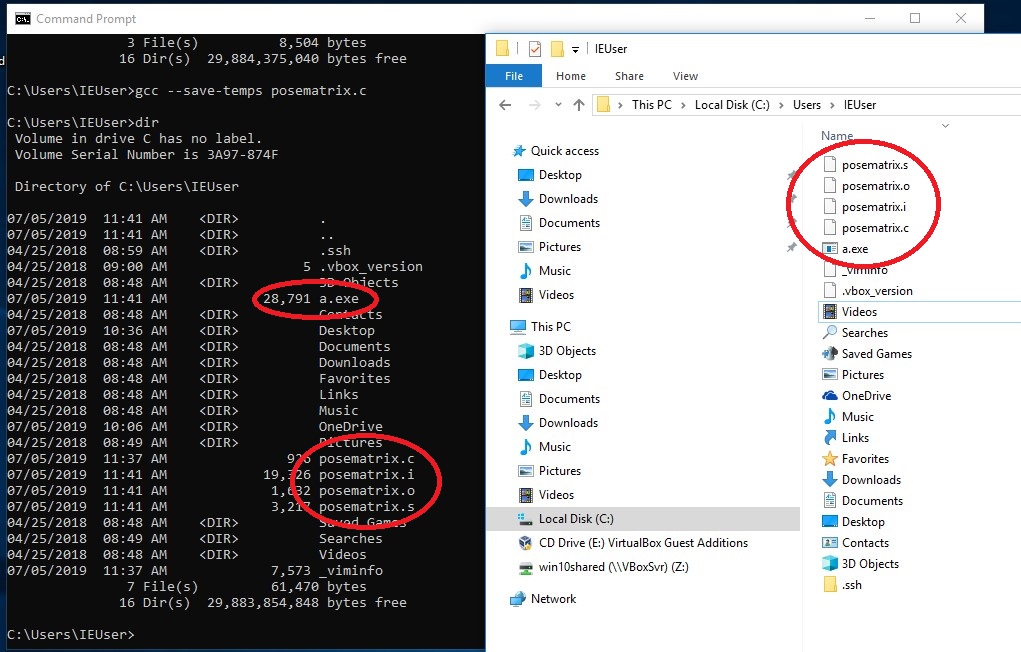The height and width of the screenshot is (652, 1021).
Task: Navigate to This PC via the breadcrumb link
Action: [x=653, y=104]
